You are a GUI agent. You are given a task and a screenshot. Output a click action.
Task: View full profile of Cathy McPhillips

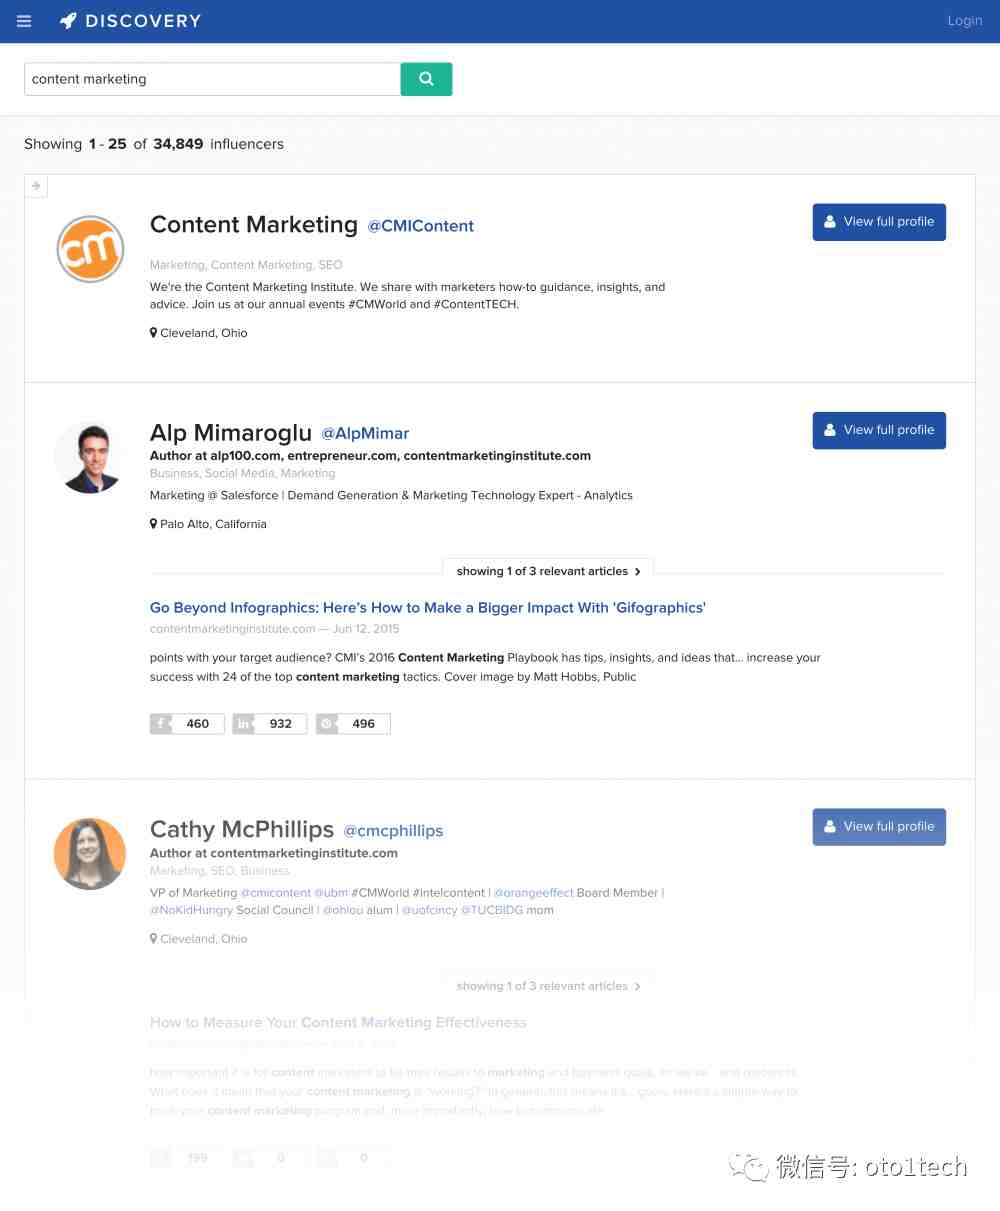[879, 827]
